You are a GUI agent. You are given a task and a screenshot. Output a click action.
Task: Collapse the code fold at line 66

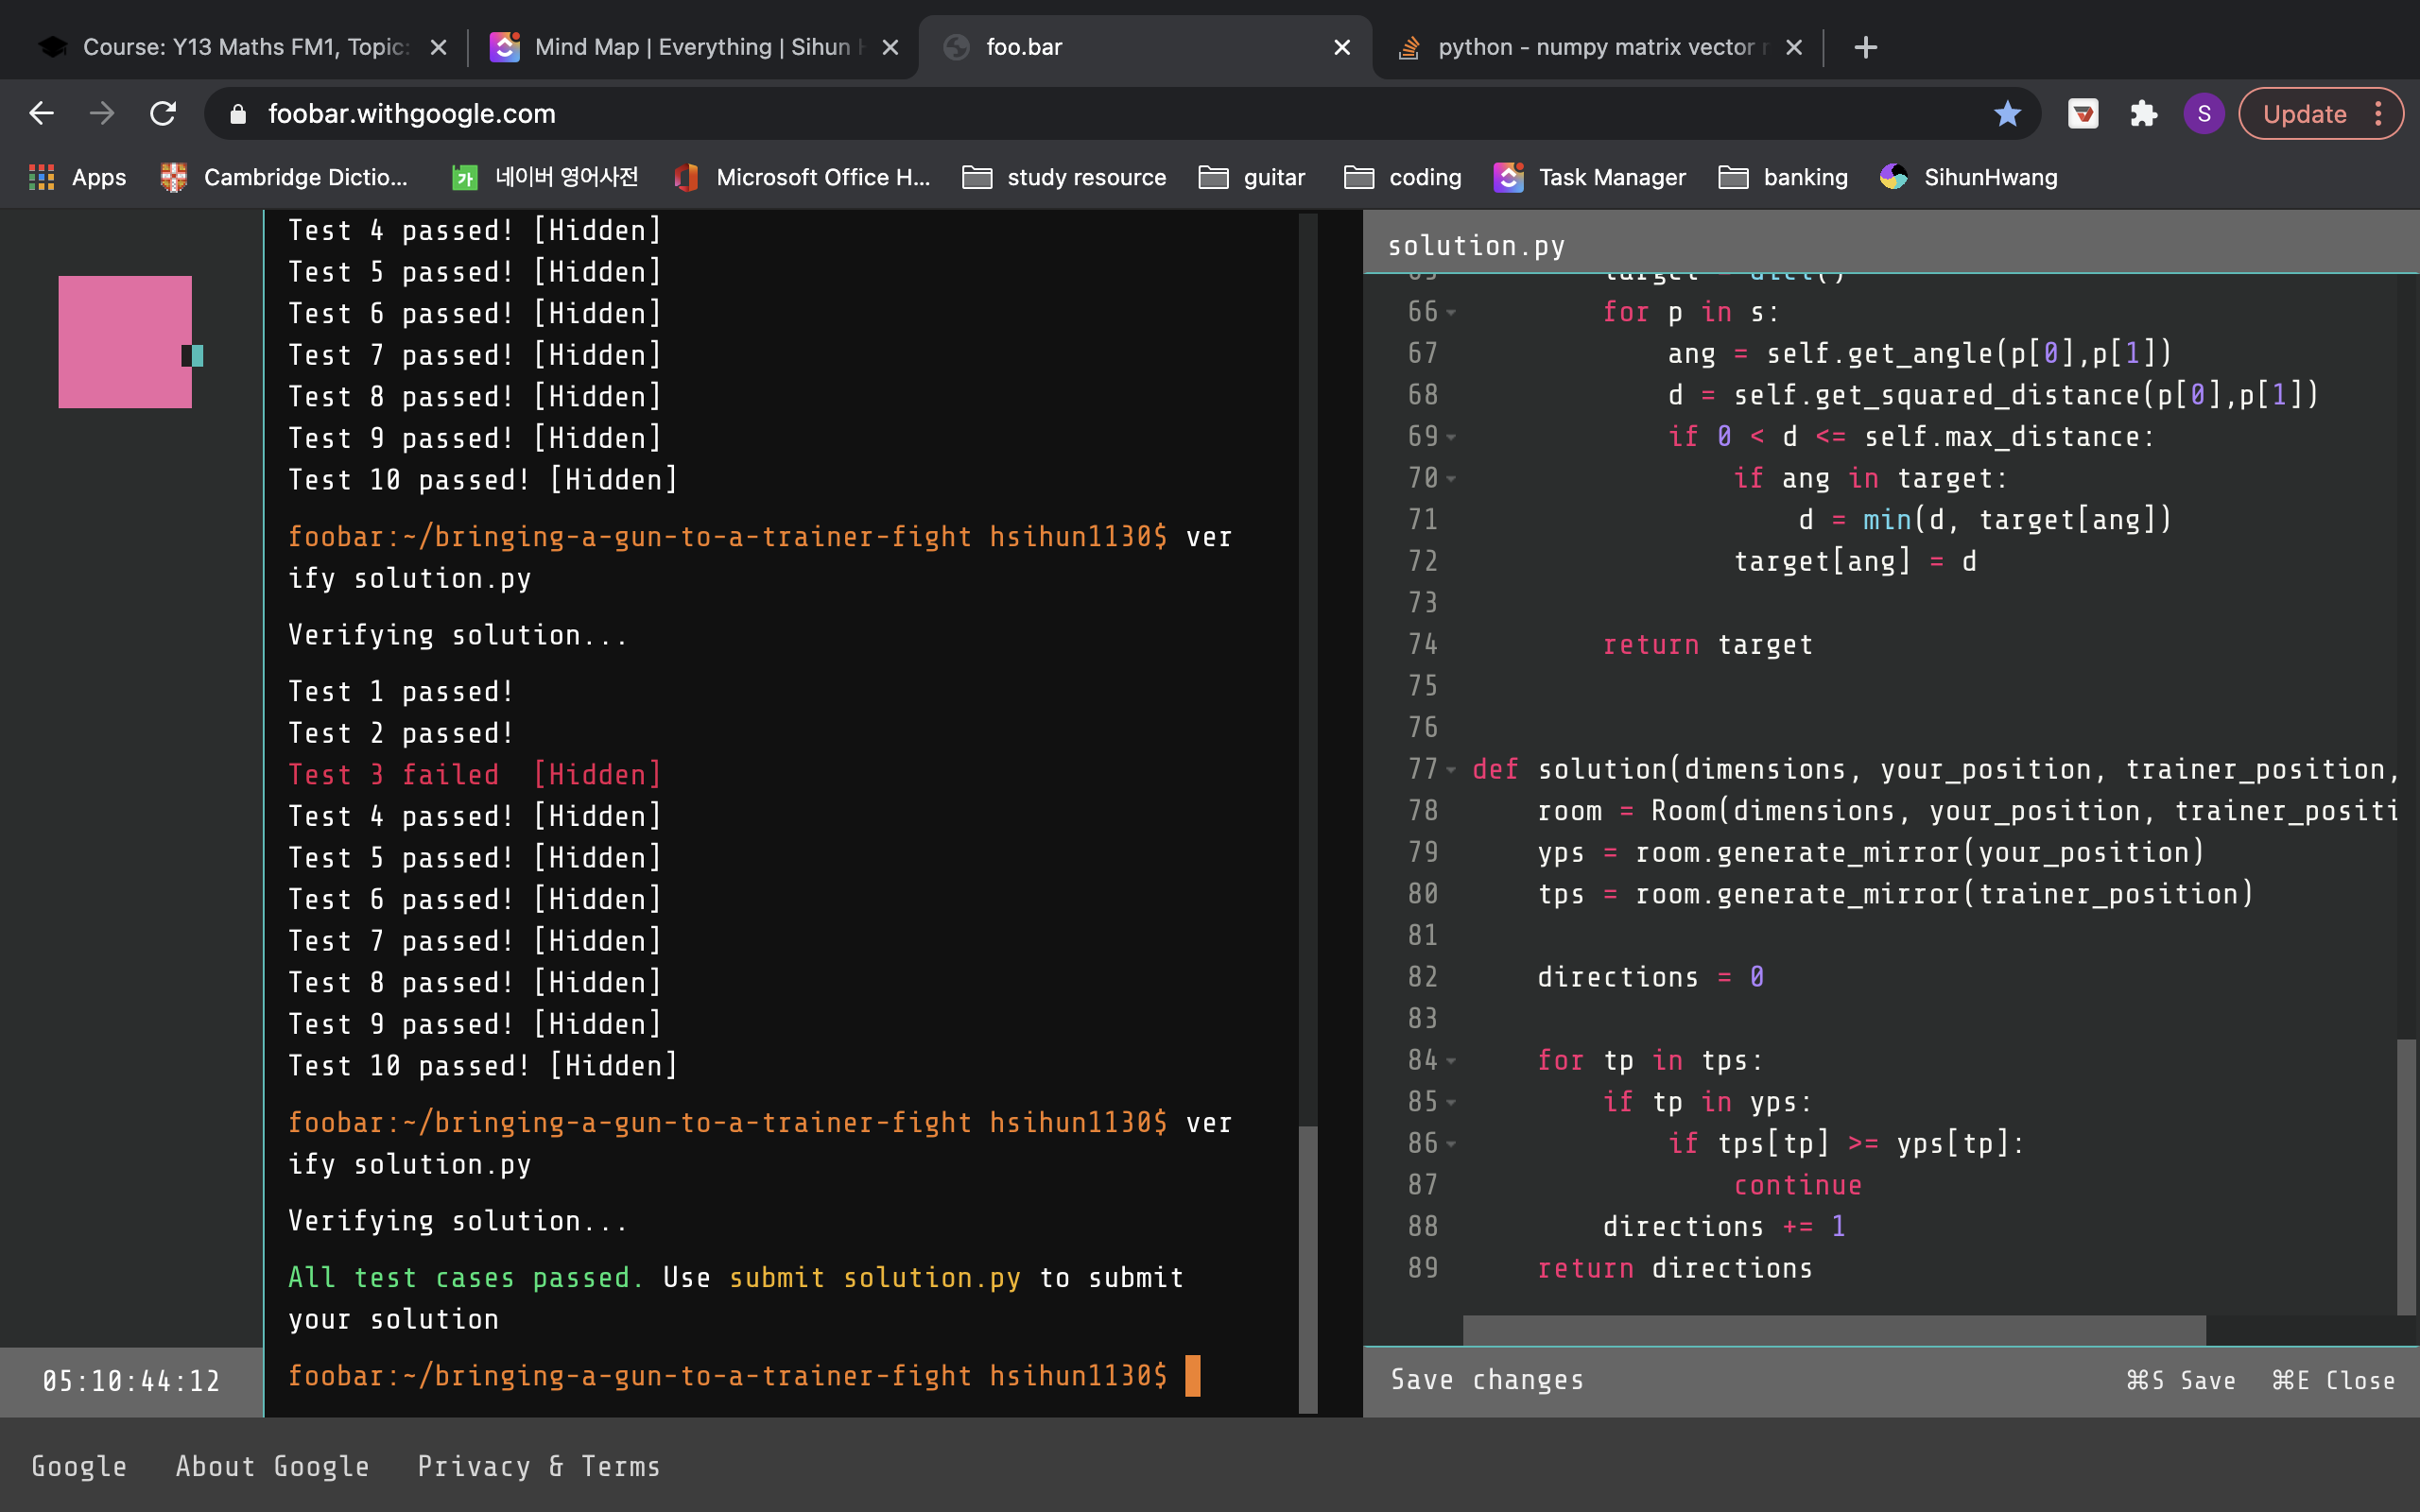click(1451, 313)
